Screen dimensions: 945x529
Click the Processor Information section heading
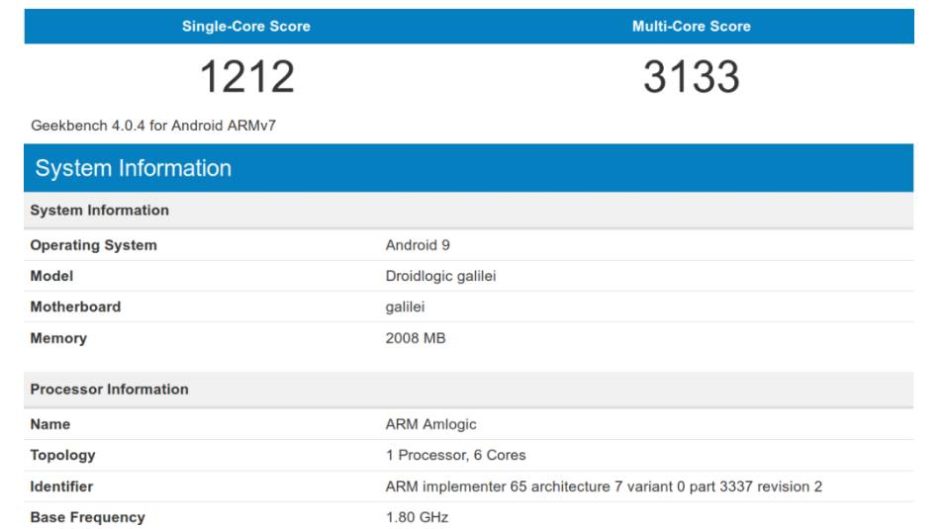[109, 389]
